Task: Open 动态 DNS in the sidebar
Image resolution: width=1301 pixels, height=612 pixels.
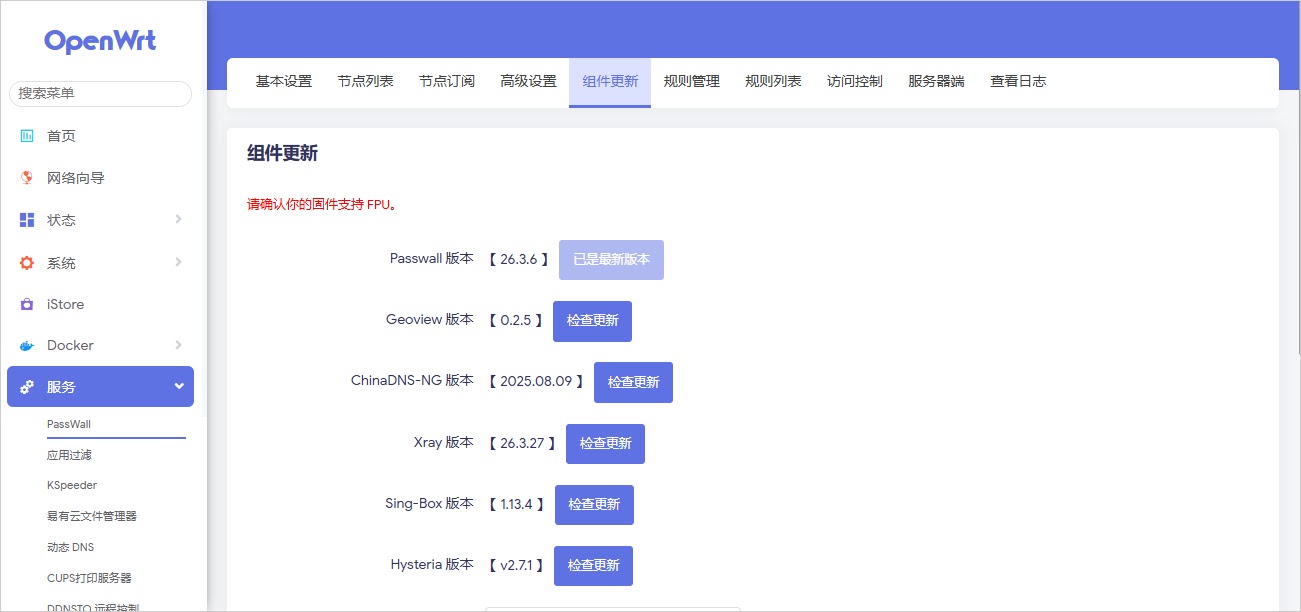Action: click(x=70, y=547)
